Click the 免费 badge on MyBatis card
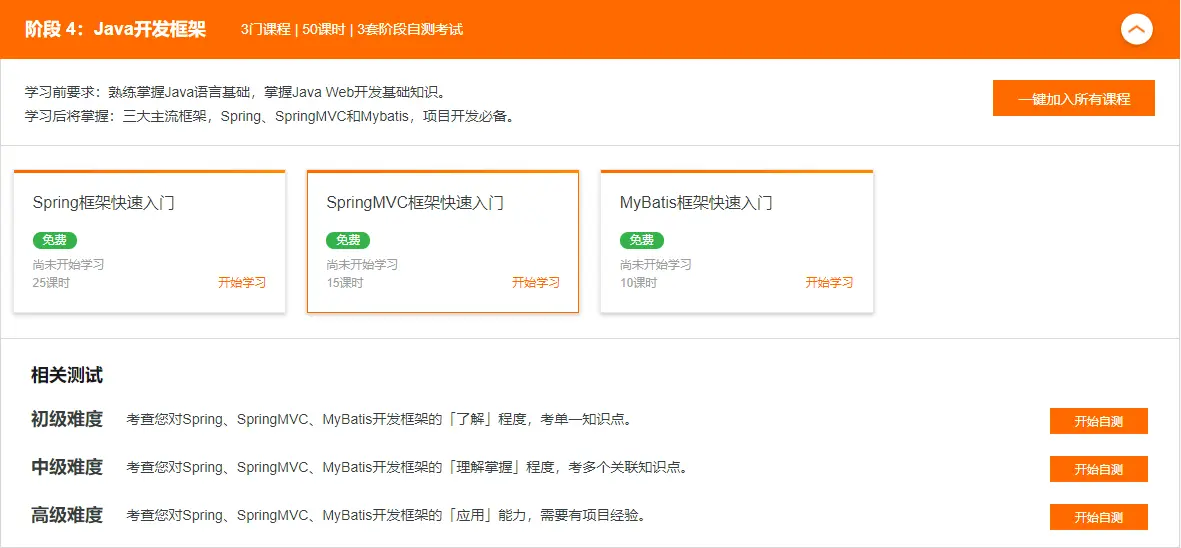Viewport: 1181px width, 548px height. tap(642, 240)
